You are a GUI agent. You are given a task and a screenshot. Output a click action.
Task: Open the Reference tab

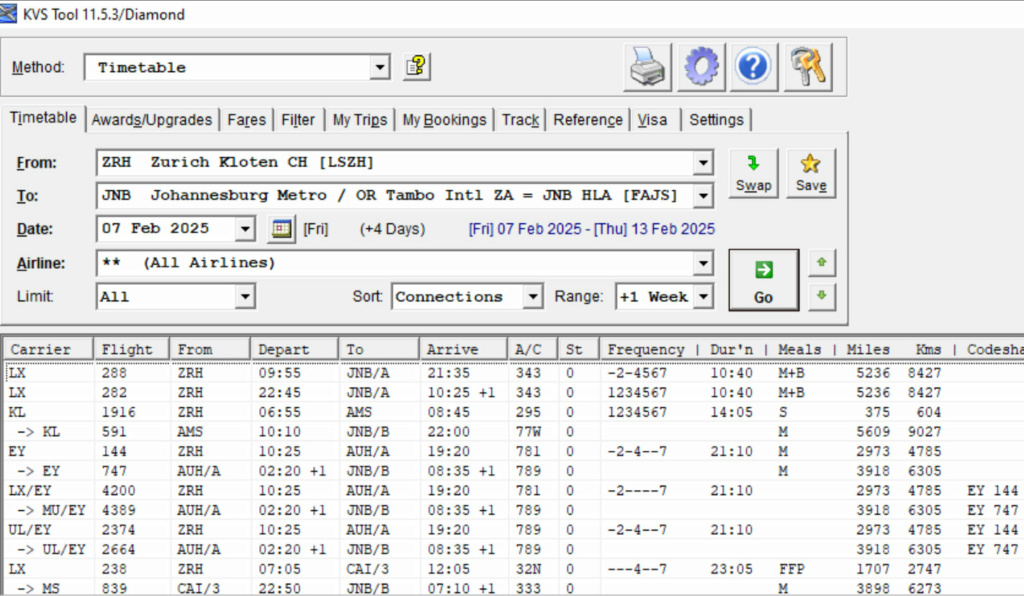pos(588,120)
